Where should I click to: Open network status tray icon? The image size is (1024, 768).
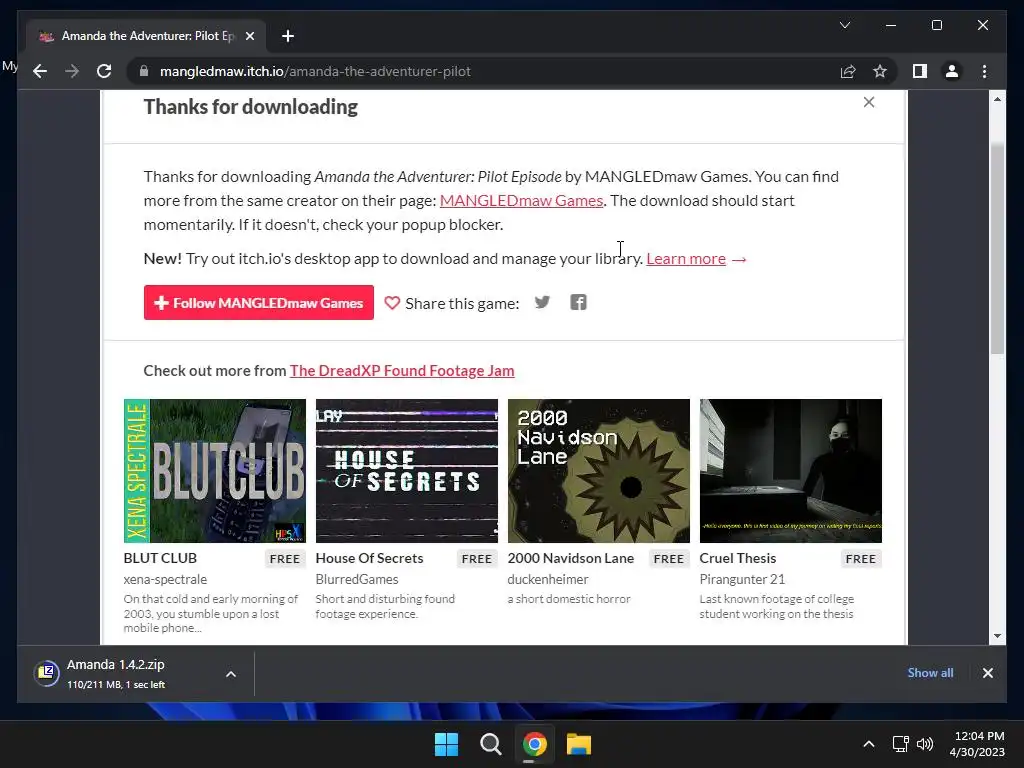point(901,744)
